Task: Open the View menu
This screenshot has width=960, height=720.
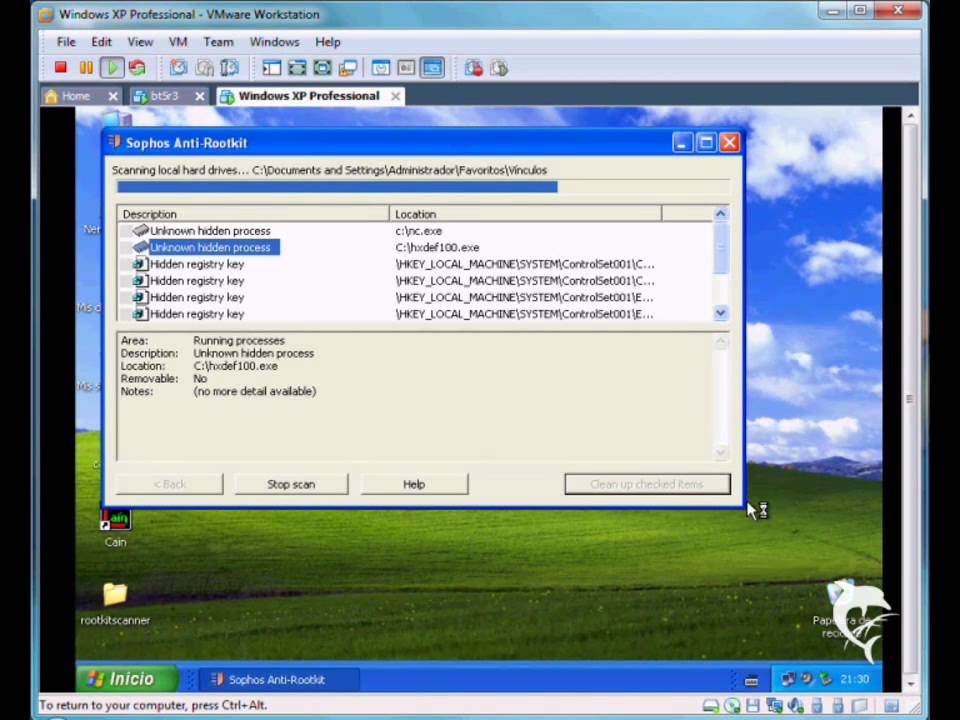Action: pos(140,42)
